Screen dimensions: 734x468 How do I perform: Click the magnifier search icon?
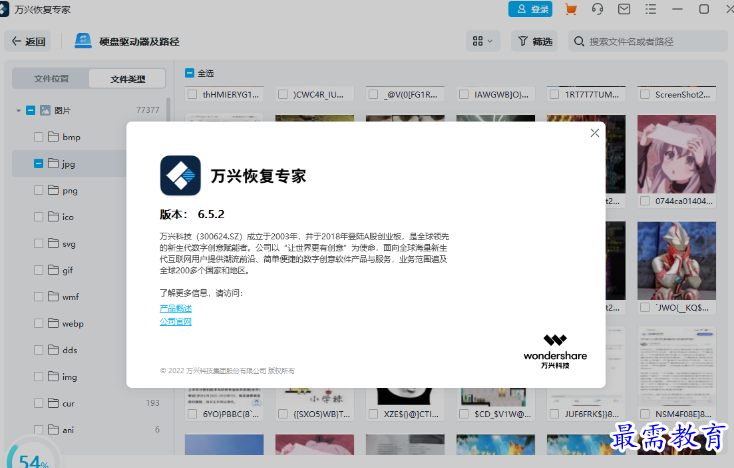click(x=579, y=41)
